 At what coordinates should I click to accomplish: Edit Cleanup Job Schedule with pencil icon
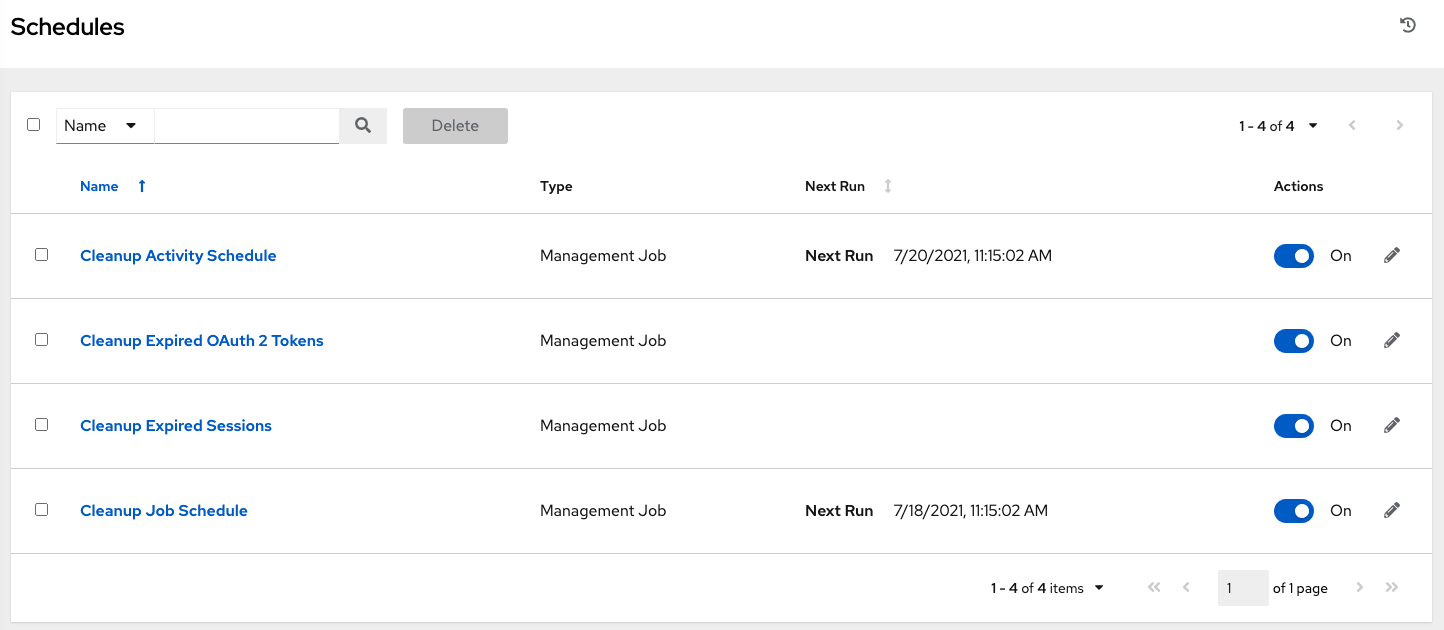pyautogui.click(x=1392, y=510)
